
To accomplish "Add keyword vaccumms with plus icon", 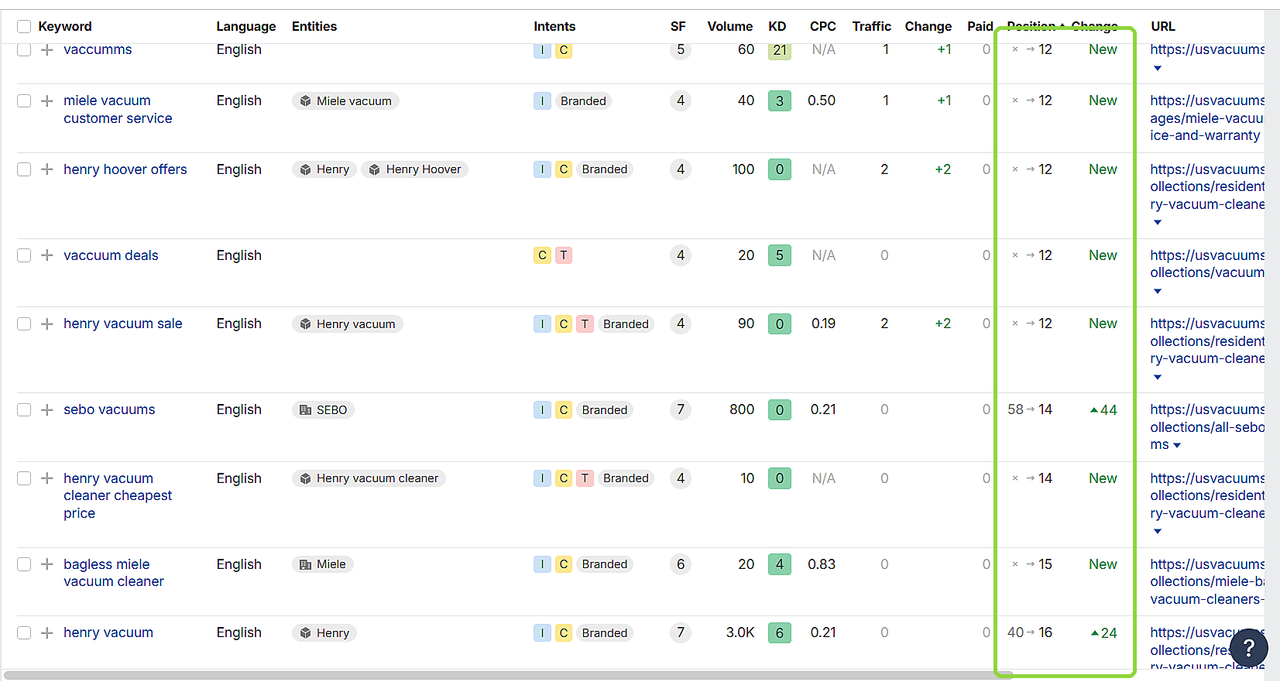I will click(x=47, y=50).
